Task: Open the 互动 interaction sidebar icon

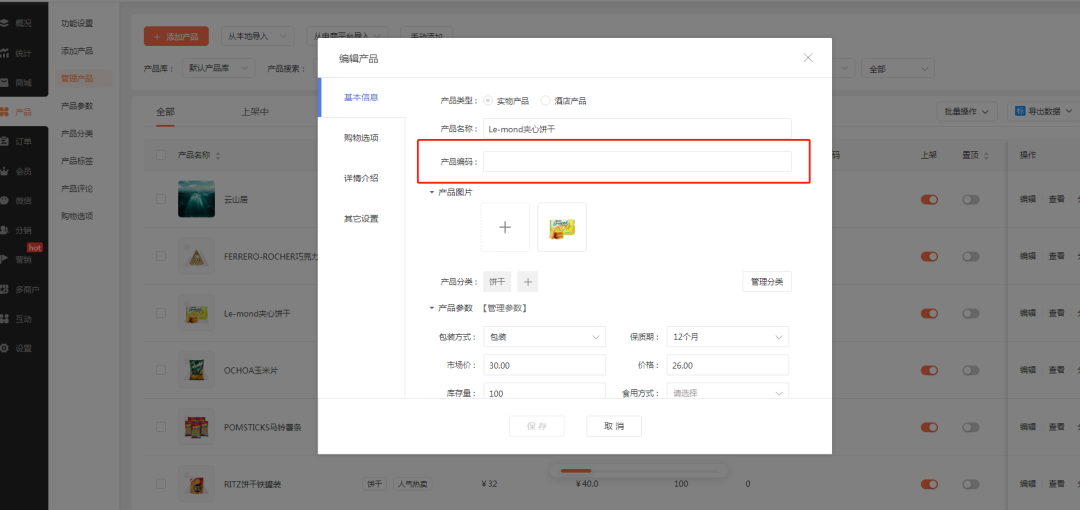Action: pyautogui.click(x=5, y=319)
